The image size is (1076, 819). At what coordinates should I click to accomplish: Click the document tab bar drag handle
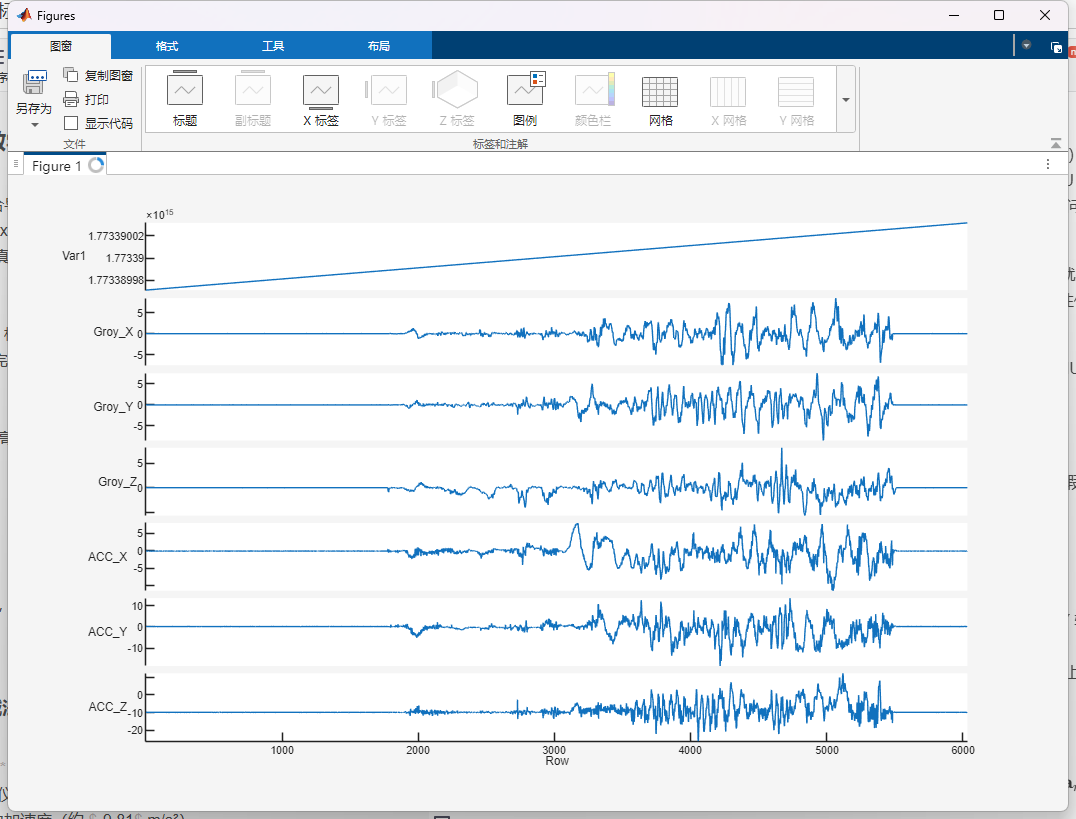pyautogui.click(x=16, y=164)
